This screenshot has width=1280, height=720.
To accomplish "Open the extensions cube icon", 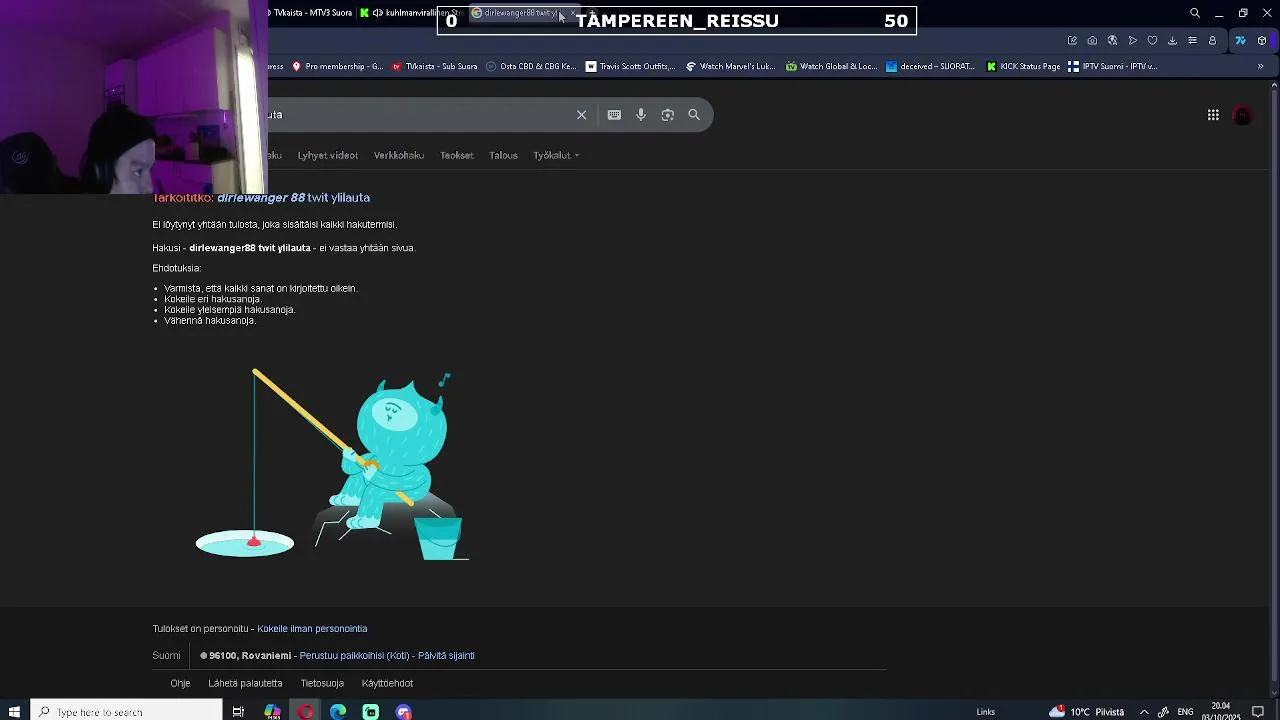I will tap(1263, 41).
